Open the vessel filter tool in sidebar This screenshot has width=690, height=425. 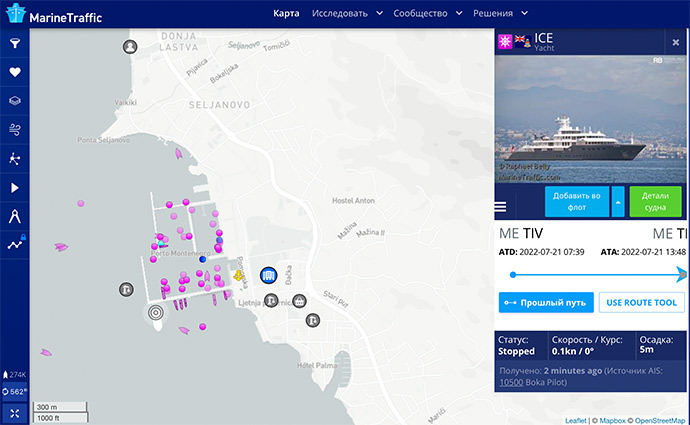(x=14, y=43)
